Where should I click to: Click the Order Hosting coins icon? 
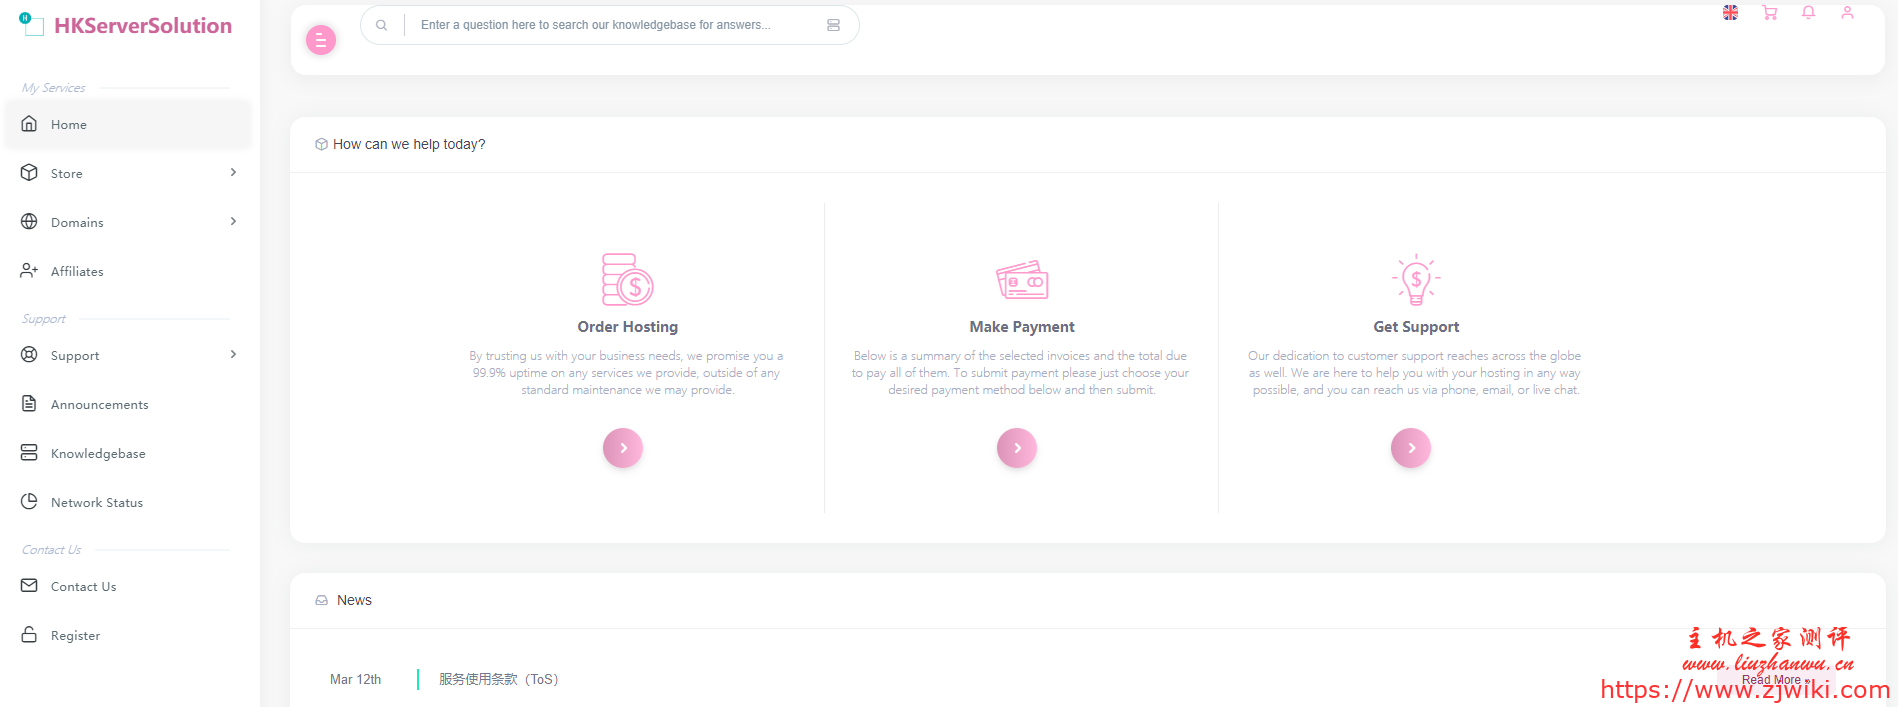627,279
